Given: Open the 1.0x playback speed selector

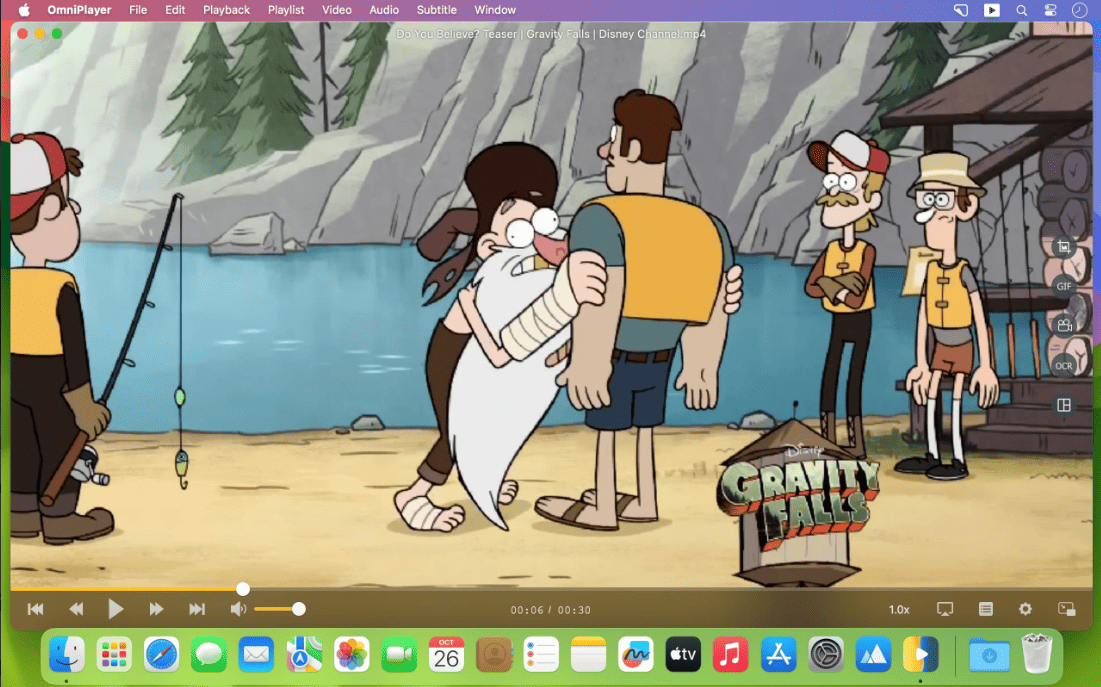Looking at the screenshot, I should pyautogui.click(x=899, y=610).
